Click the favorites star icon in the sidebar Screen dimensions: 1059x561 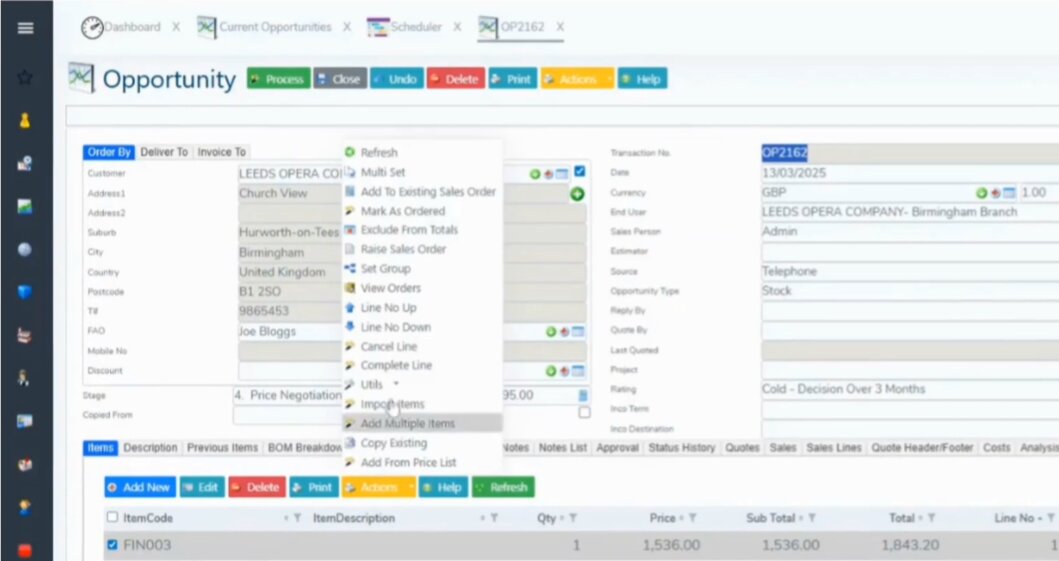[x=25, y=77]
